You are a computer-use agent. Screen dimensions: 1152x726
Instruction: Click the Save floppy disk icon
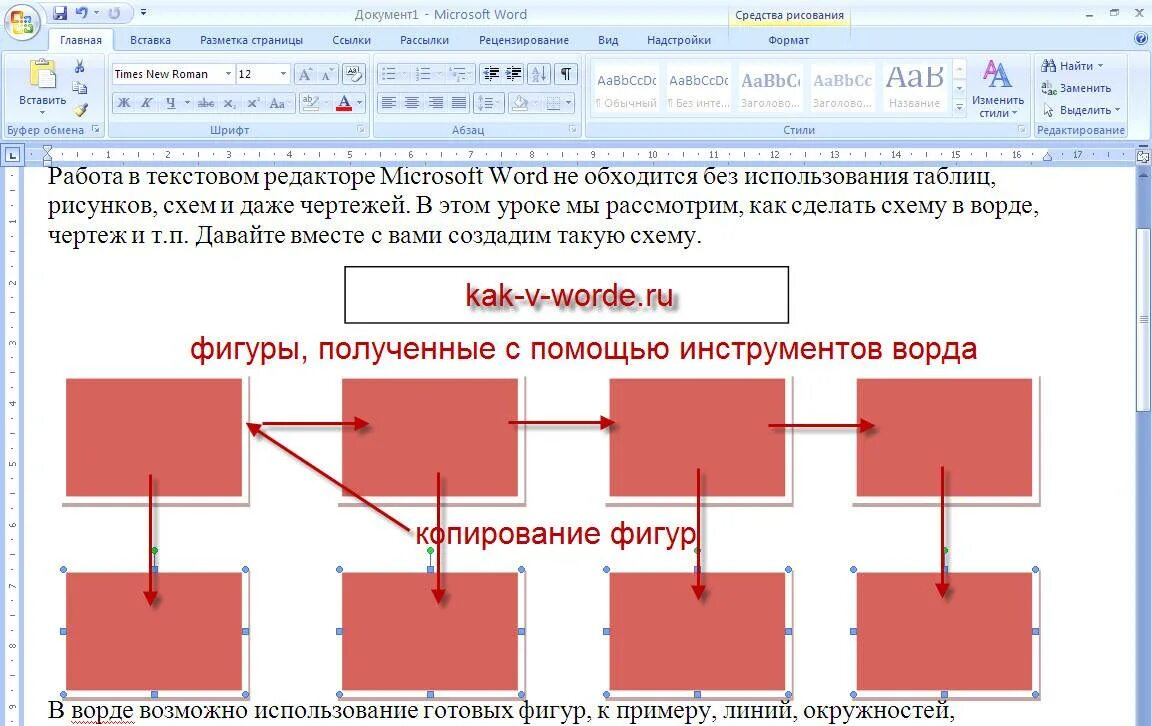(x=60, y=12)
